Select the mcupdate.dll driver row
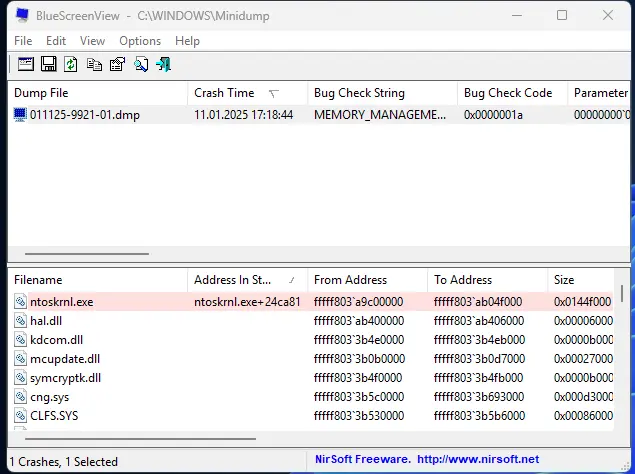635x474 pixels. [311, 359]
